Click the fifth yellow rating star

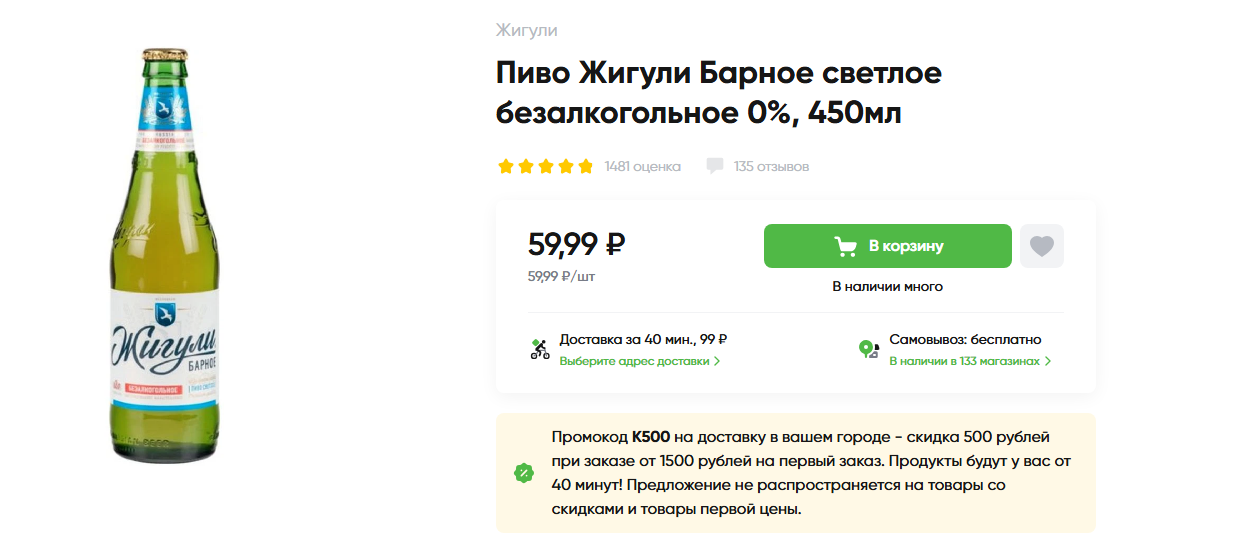point(586,166)
